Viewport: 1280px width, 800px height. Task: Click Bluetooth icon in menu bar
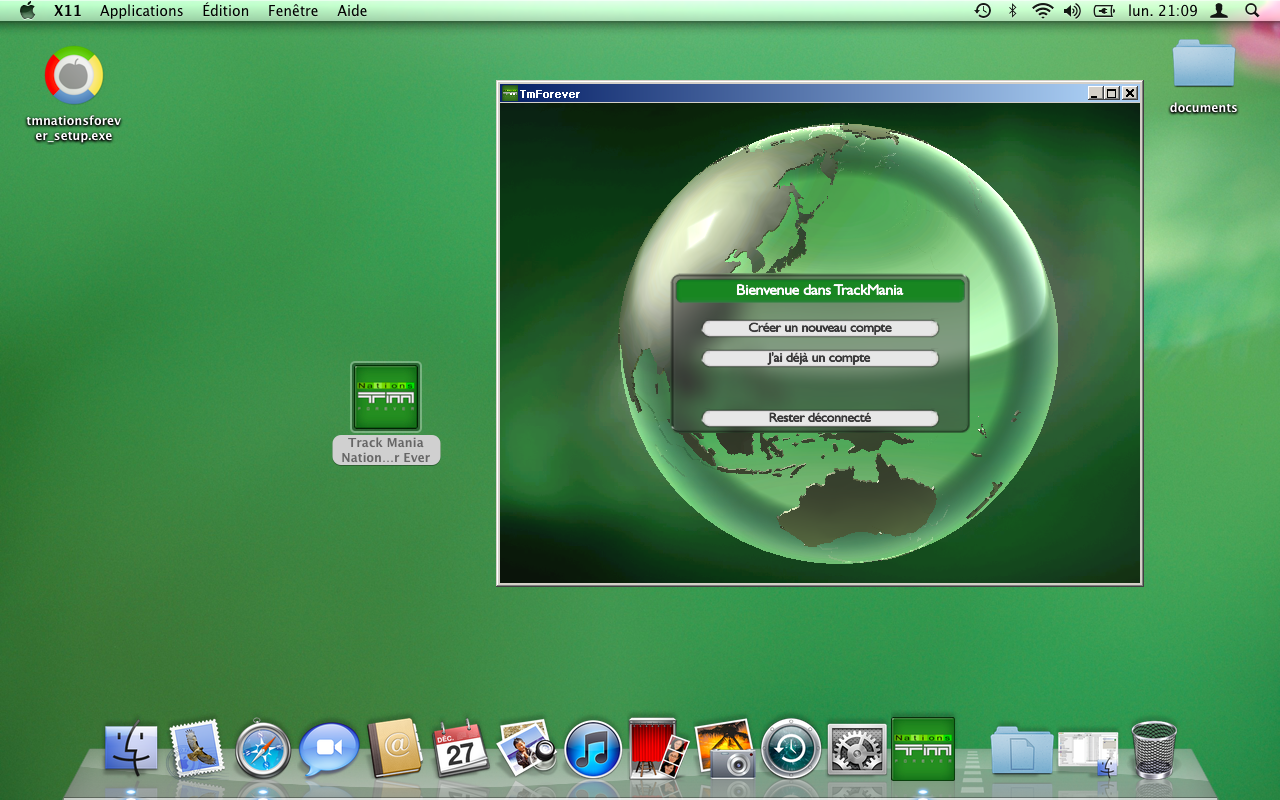click(1012, 11)
